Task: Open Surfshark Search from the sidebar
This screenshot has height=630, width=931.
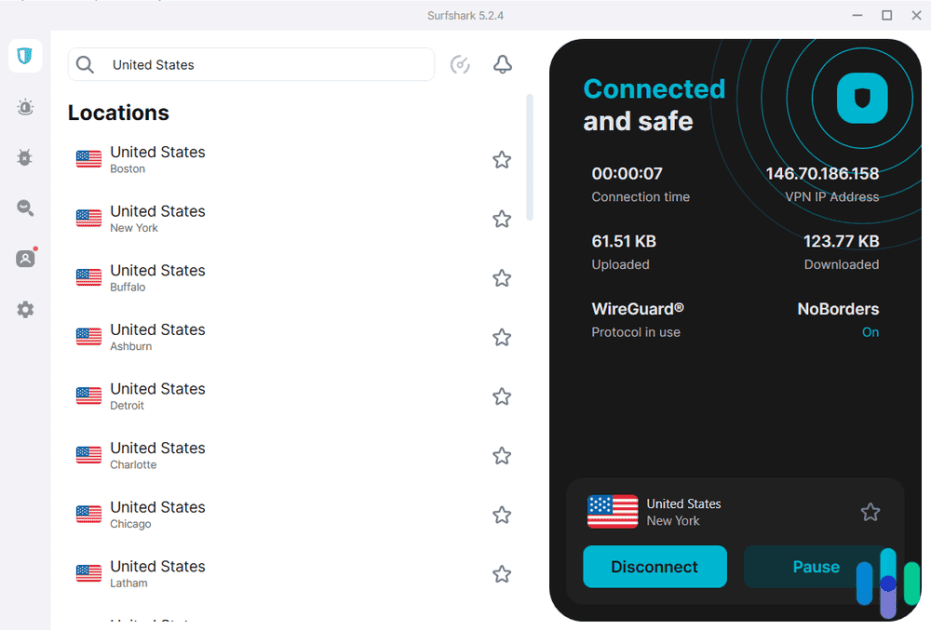Action: coord(24,208)
